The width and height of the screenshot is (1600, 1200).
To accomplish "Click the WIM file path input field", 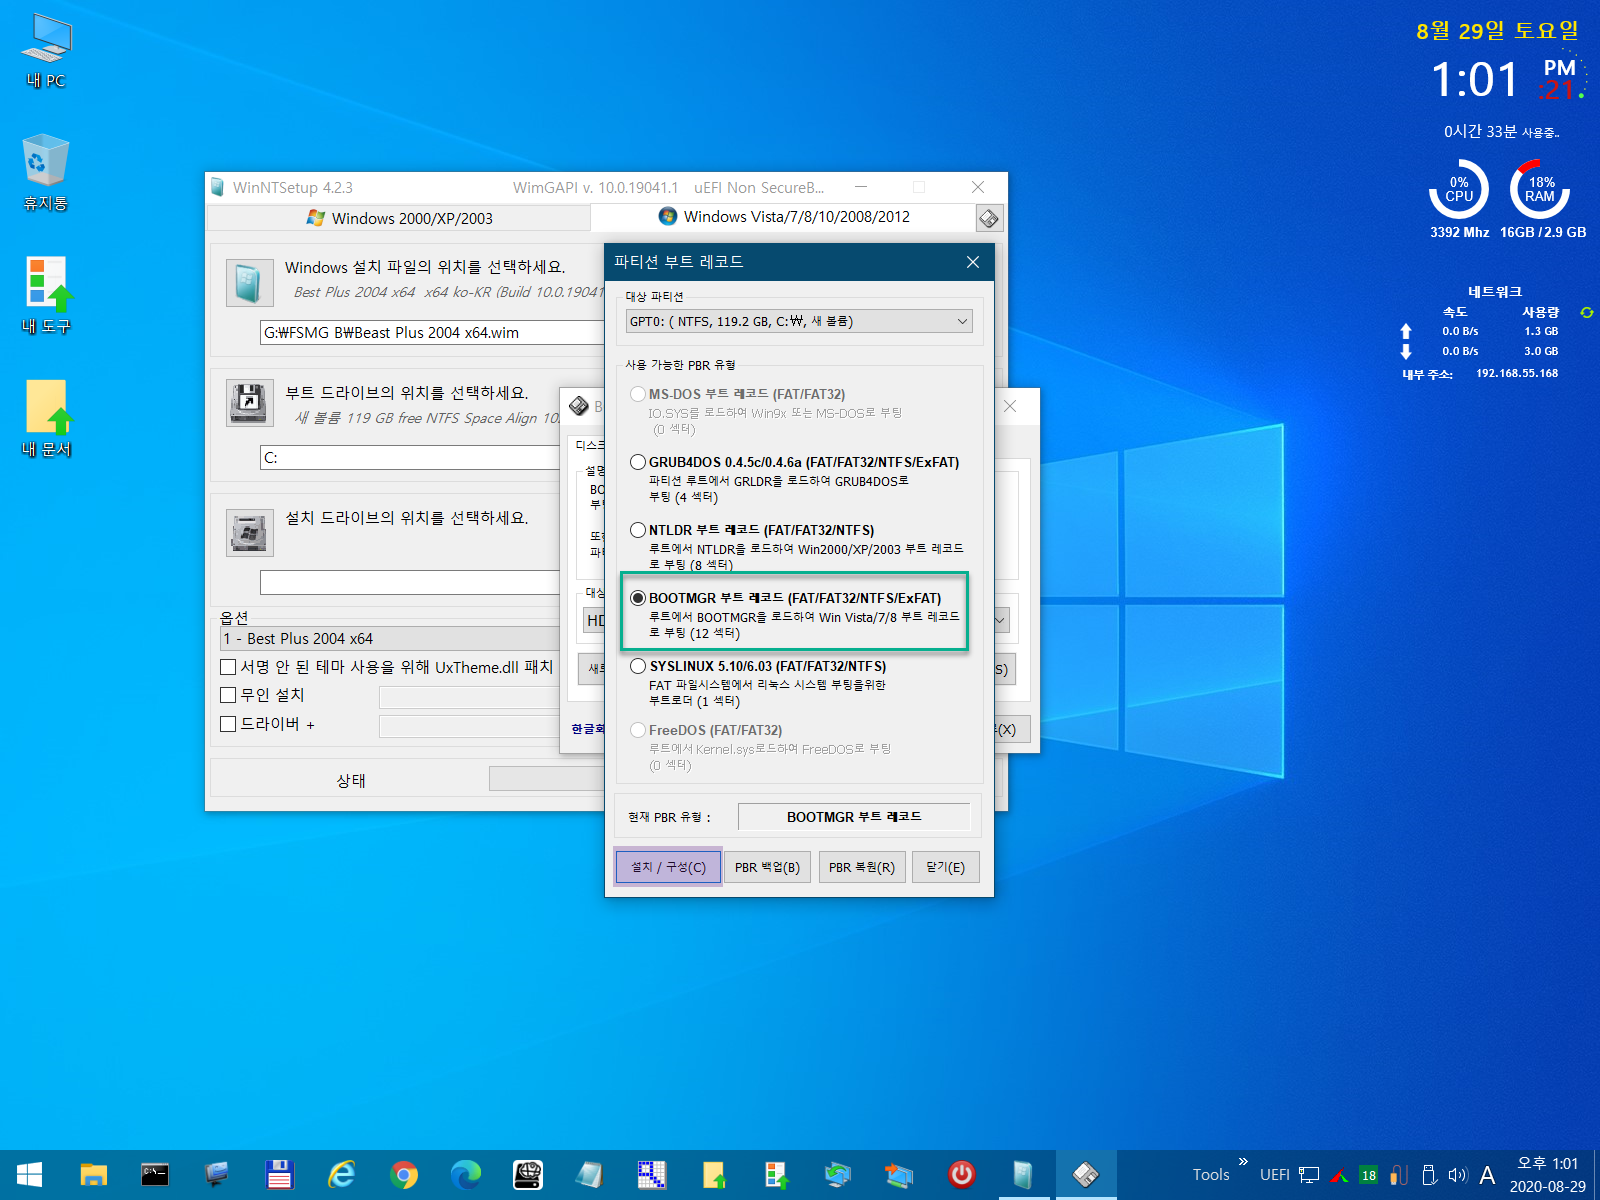I will click(431, 333).
